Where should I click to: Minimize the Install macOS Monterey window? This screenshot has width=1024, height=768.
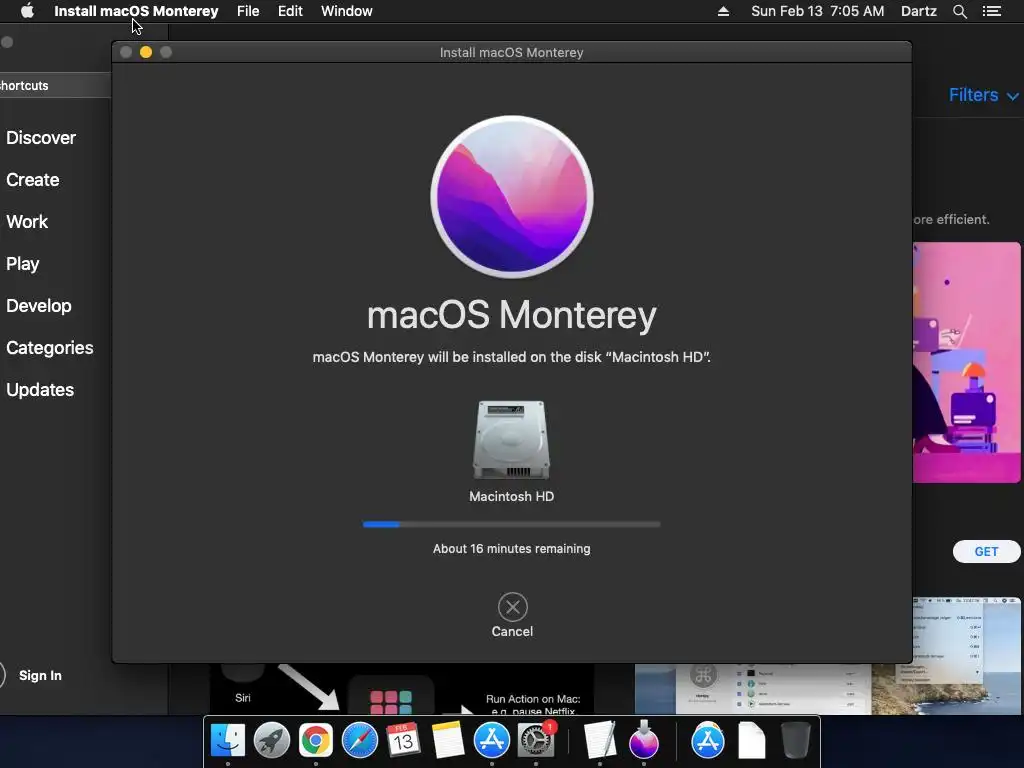click(x=146, y=52)
